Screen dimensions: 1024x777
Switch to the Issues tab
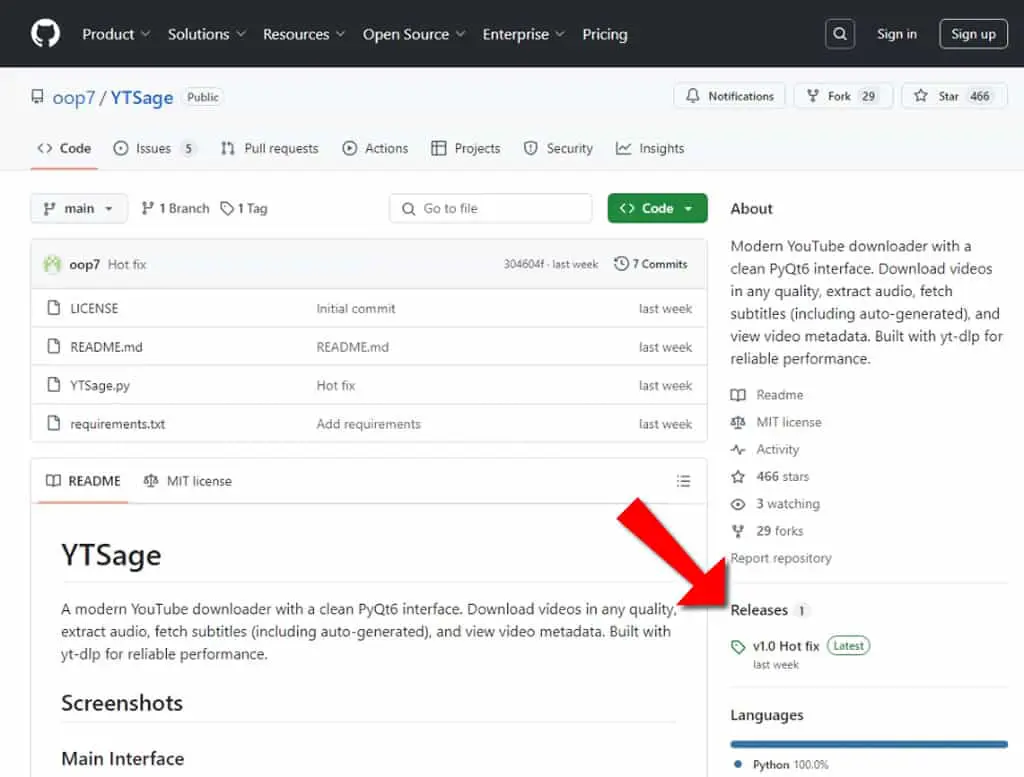(x=154, y=149)
